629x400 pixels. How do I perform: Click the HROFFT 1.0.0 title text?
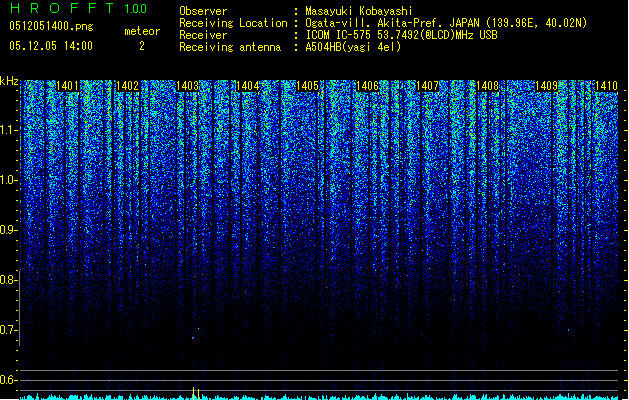pyautogui.click(x=78, y=8)
